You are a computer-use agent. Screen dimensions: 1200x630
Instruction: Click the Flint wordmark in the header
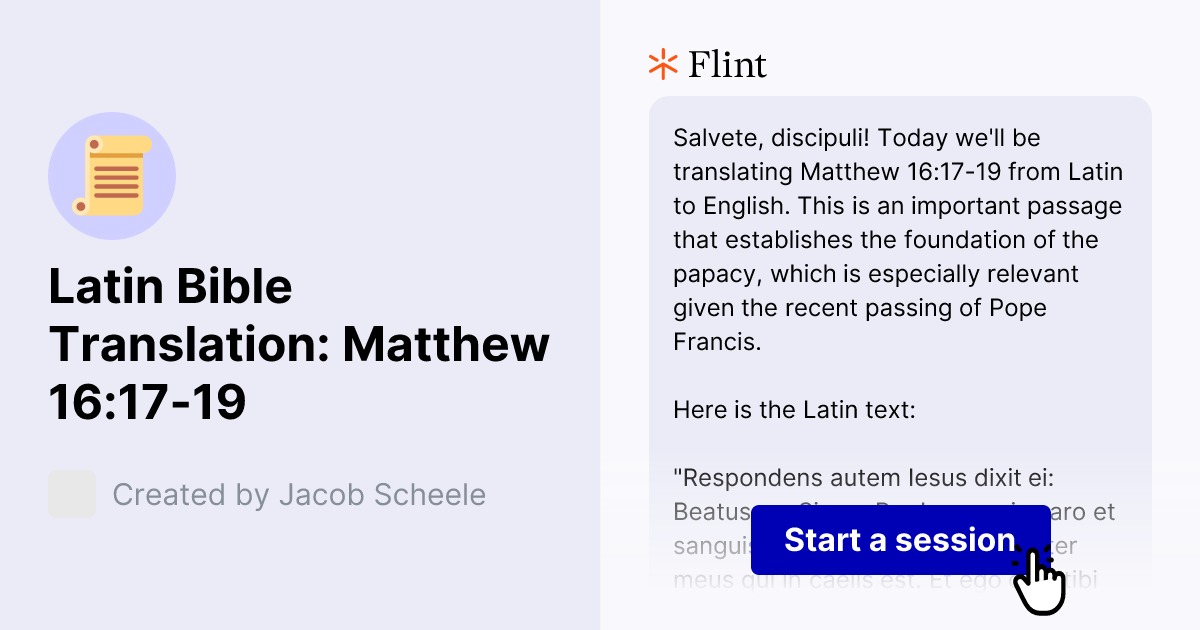[727, 64]
